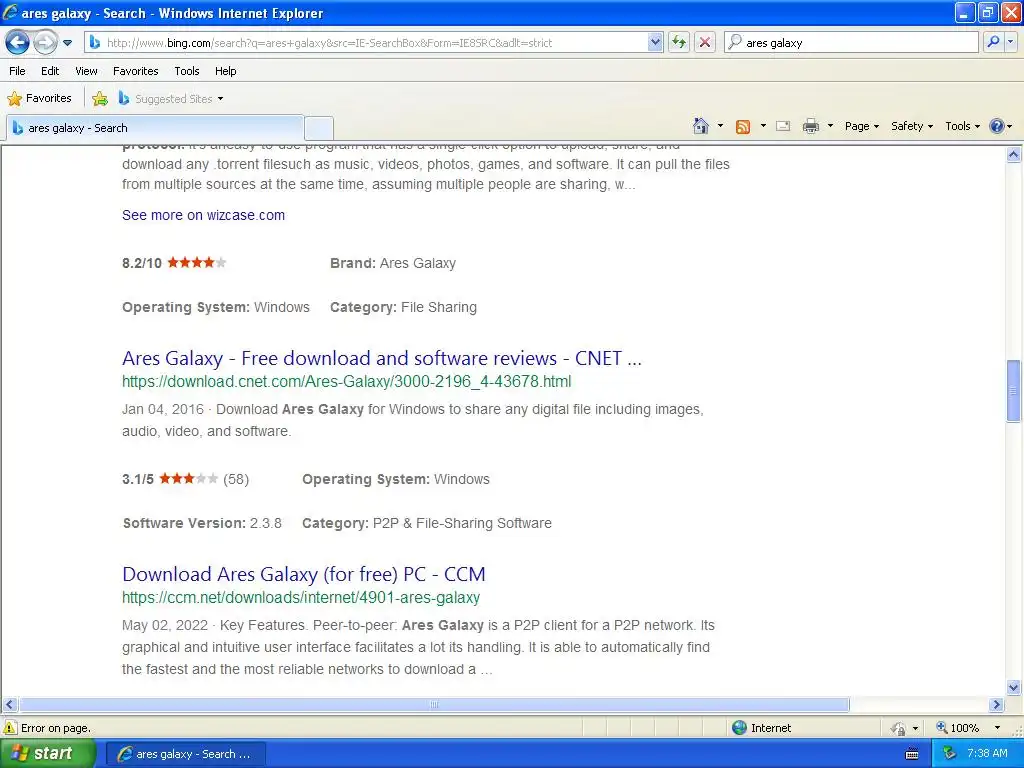Screen dimensions: 1024x768
Task: Click the search box containing ares galaxy
Action: (851, 42)
